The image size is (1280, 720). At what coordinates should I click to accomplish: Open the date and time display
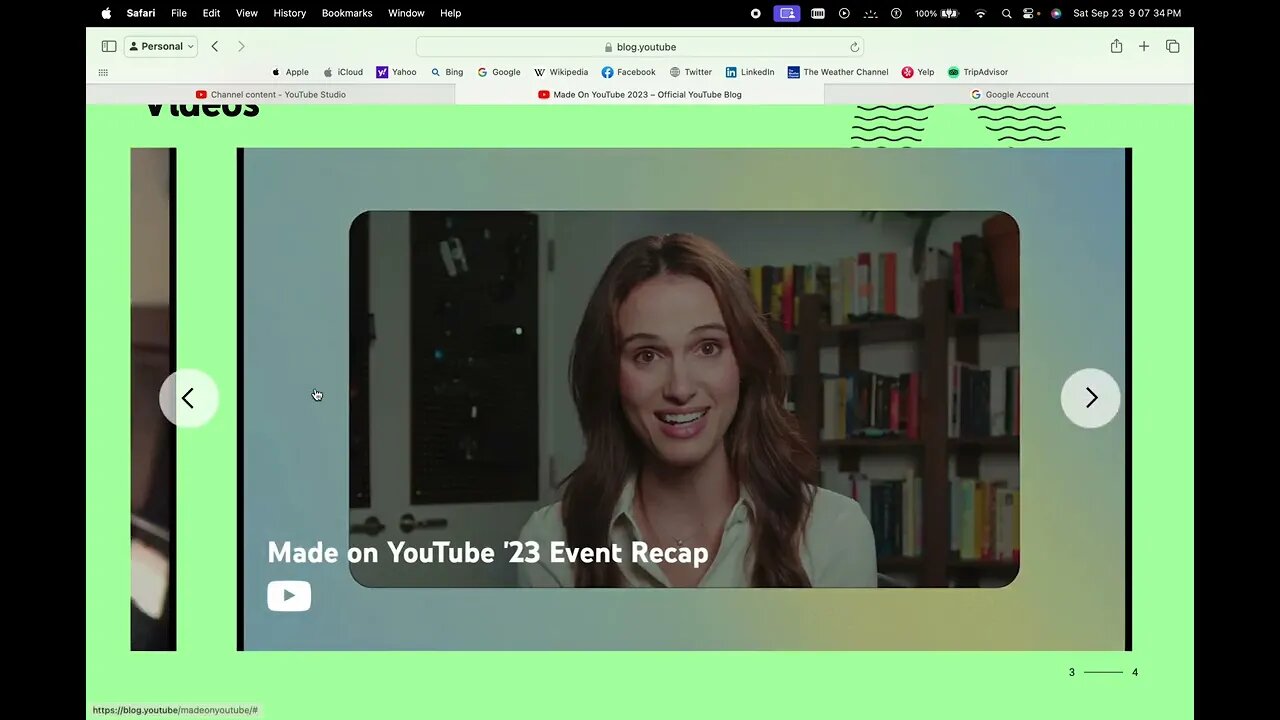(x=1127, y=13)
